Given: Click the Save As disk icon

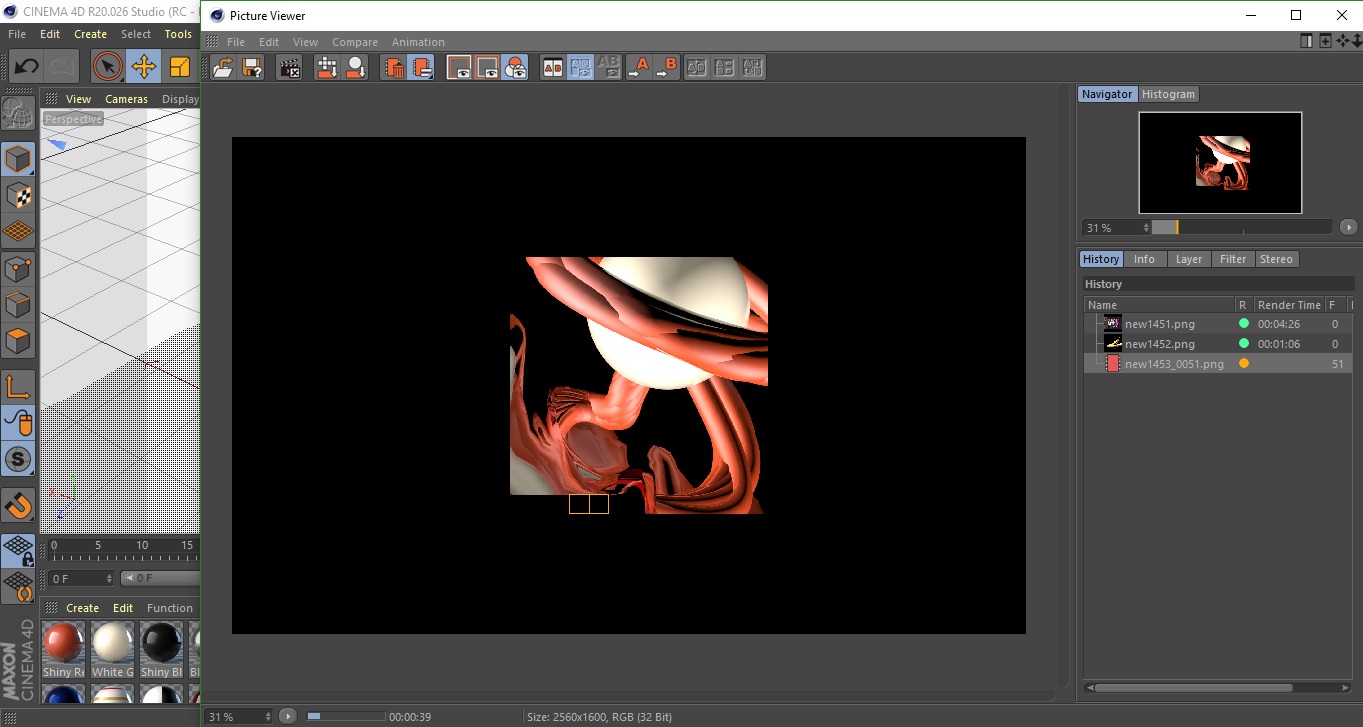Looking at the screenshot, I should pyautogui.click(x=252, y=68).
